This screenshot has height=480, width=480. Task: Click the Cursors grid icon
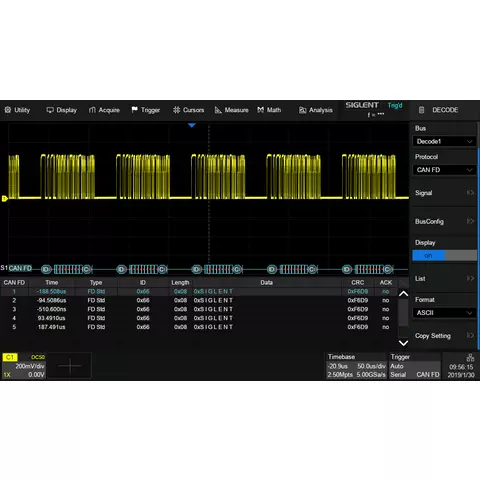pos(176,110)
